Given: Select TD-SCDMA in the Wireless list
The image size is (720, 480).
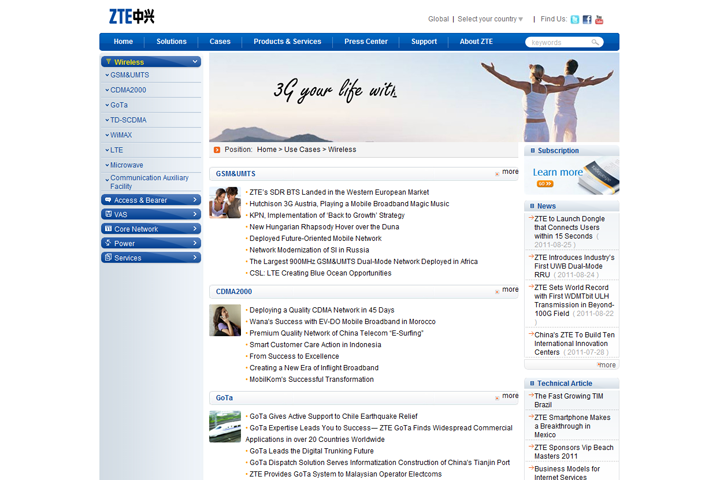Looking at the screenshot, I should point(128,120).
